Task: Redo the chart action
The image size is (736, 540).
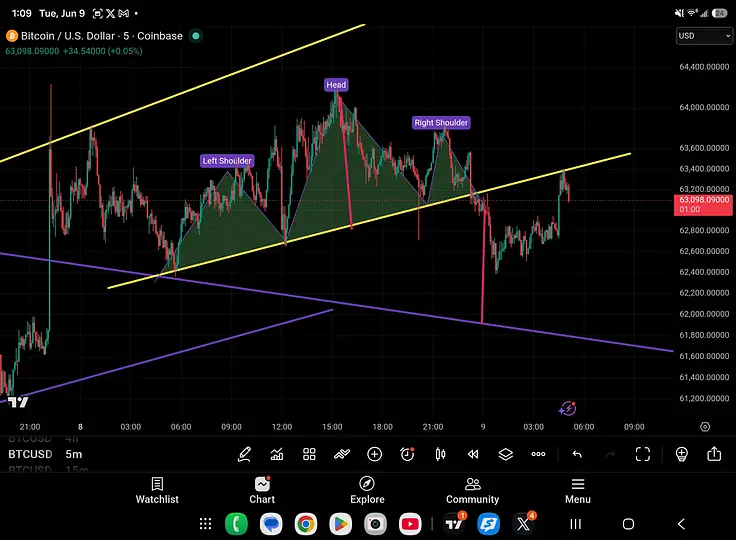Action: [x=610, y=454]
